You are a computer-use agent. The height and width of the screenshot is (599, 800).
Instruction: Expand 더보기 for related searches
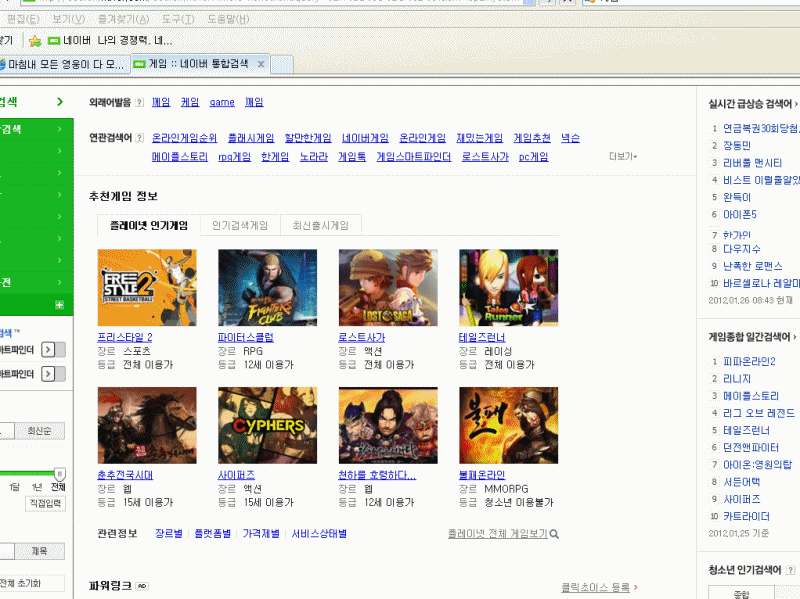[623, 156]
